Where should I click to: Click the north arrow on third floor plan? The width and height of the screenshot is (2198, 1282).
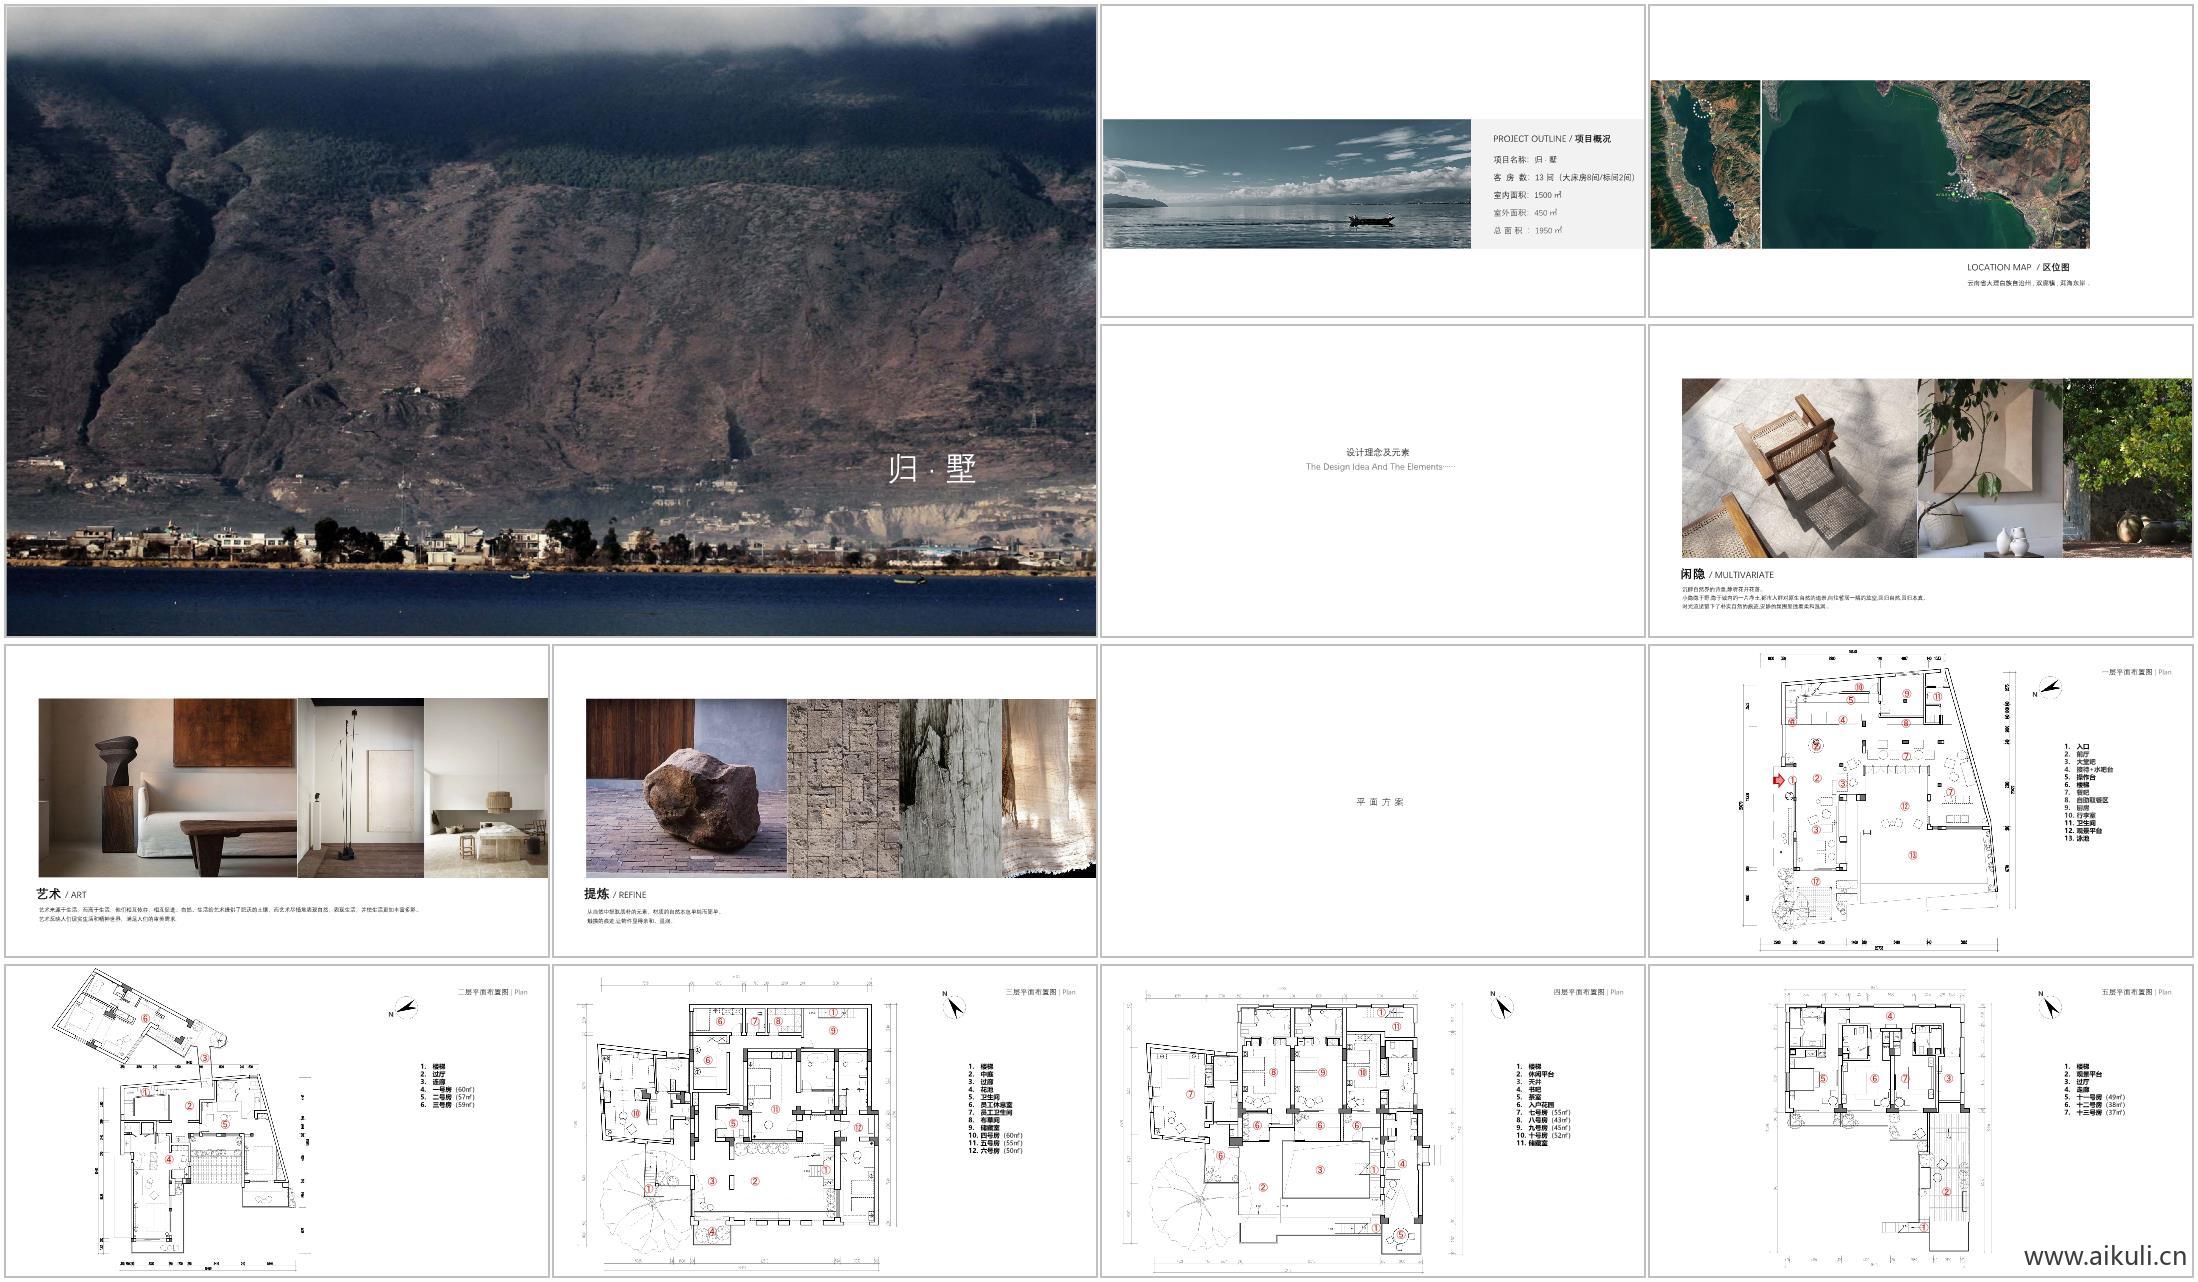point(954,1005)
